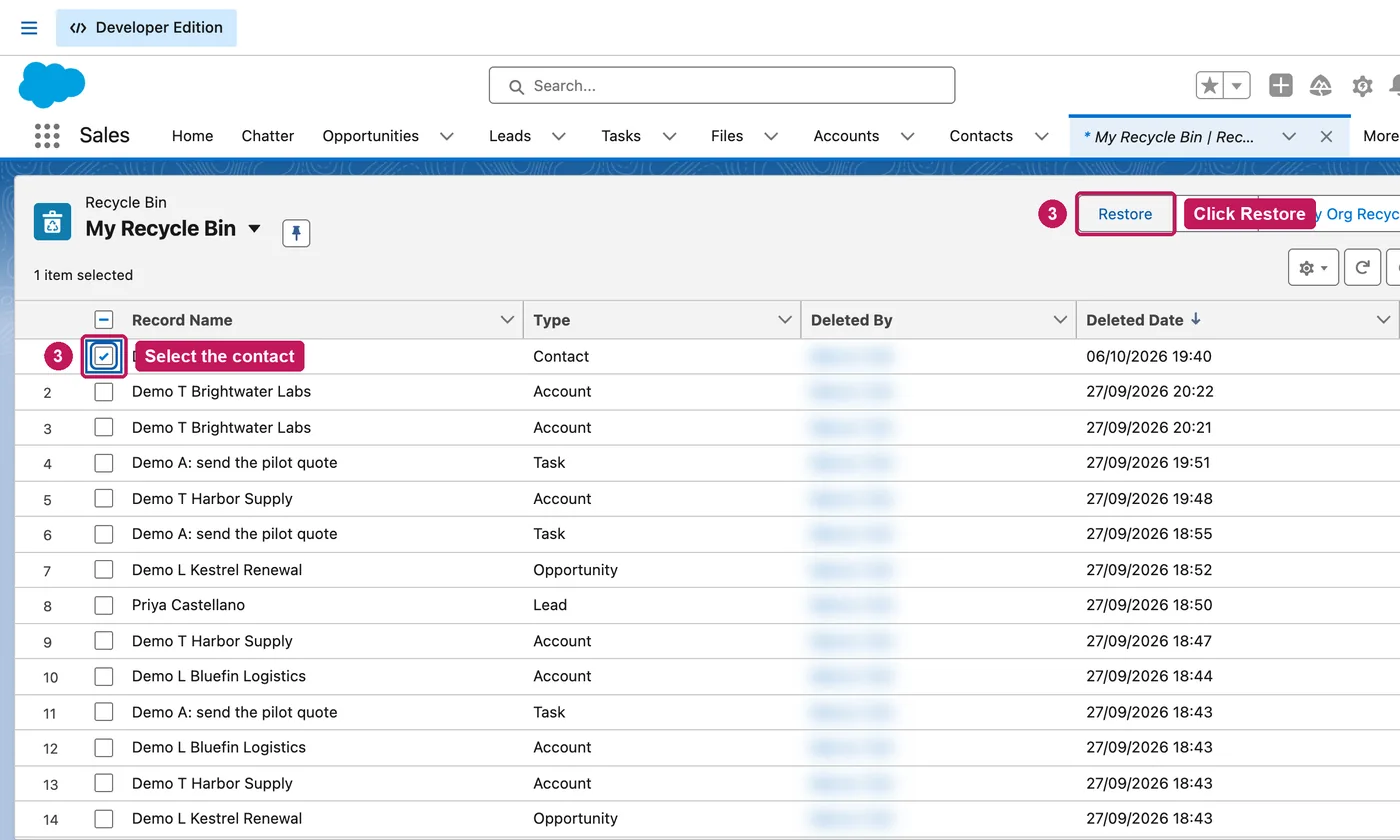Check the row 13 Demo T Harbor Supply box
Image resolution: width=1400 pixels, height=840 pixels.
pyautogui.click(x=104, y=783)
